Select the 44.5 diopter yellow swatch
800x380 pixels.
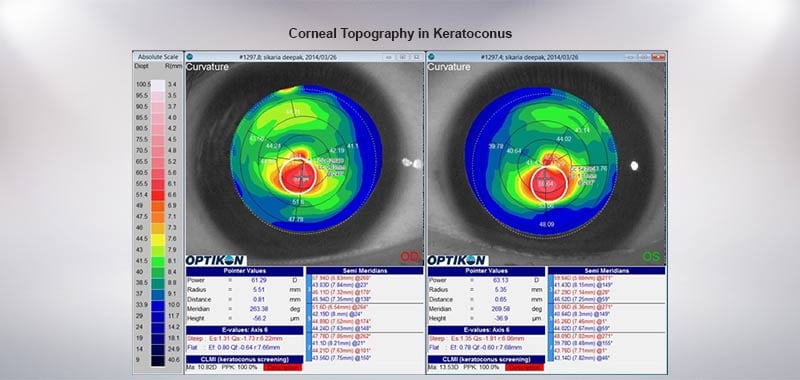tap(158, 239)
